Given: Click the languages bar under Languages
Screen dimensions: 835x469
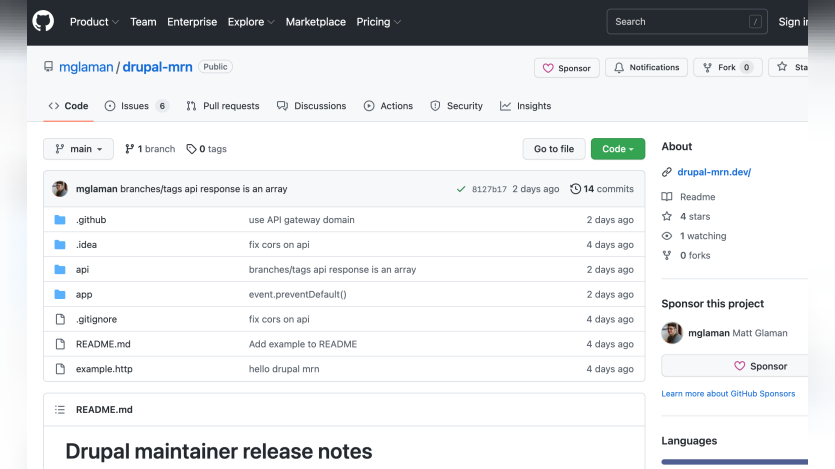Looking at the screenshot, I should pyautogui.click(x=734, y=462).
